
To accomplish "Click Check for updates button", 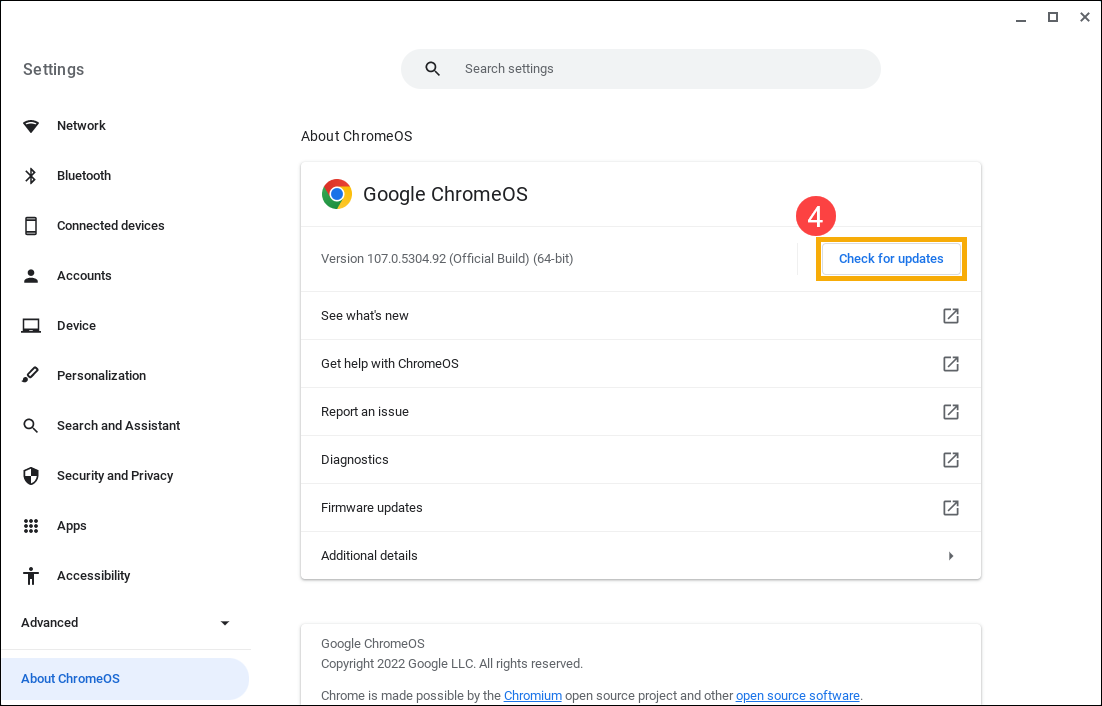I will (891, 259).
